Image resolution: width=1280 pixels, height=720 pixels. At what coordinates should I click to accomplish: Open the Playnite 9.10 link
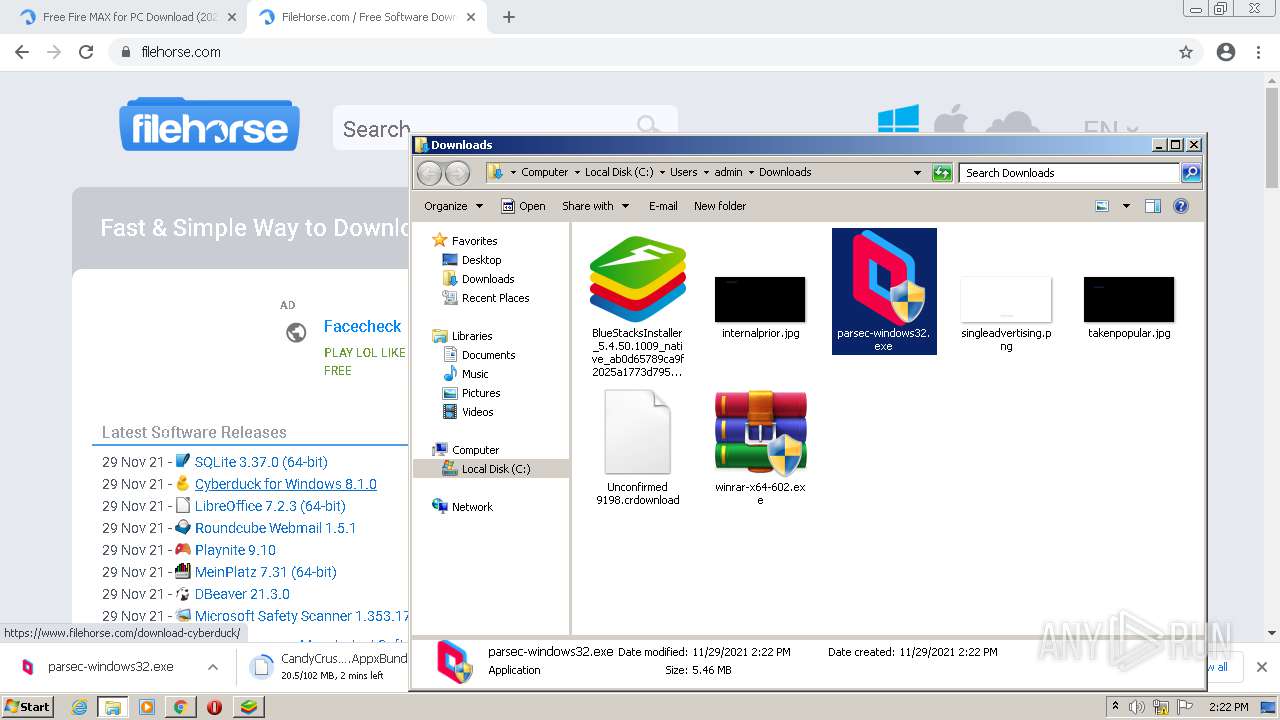coord(235,550)
